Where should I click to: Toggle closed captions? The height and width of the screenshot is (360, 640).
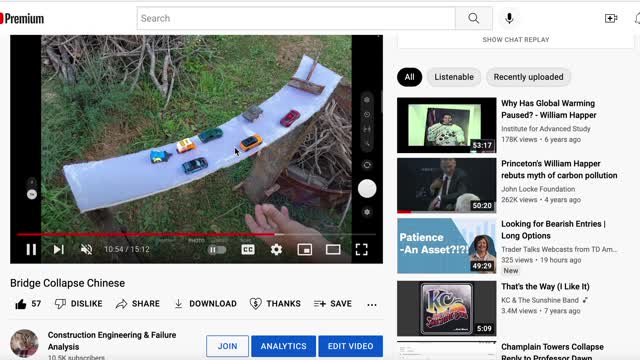coord(248,249)
